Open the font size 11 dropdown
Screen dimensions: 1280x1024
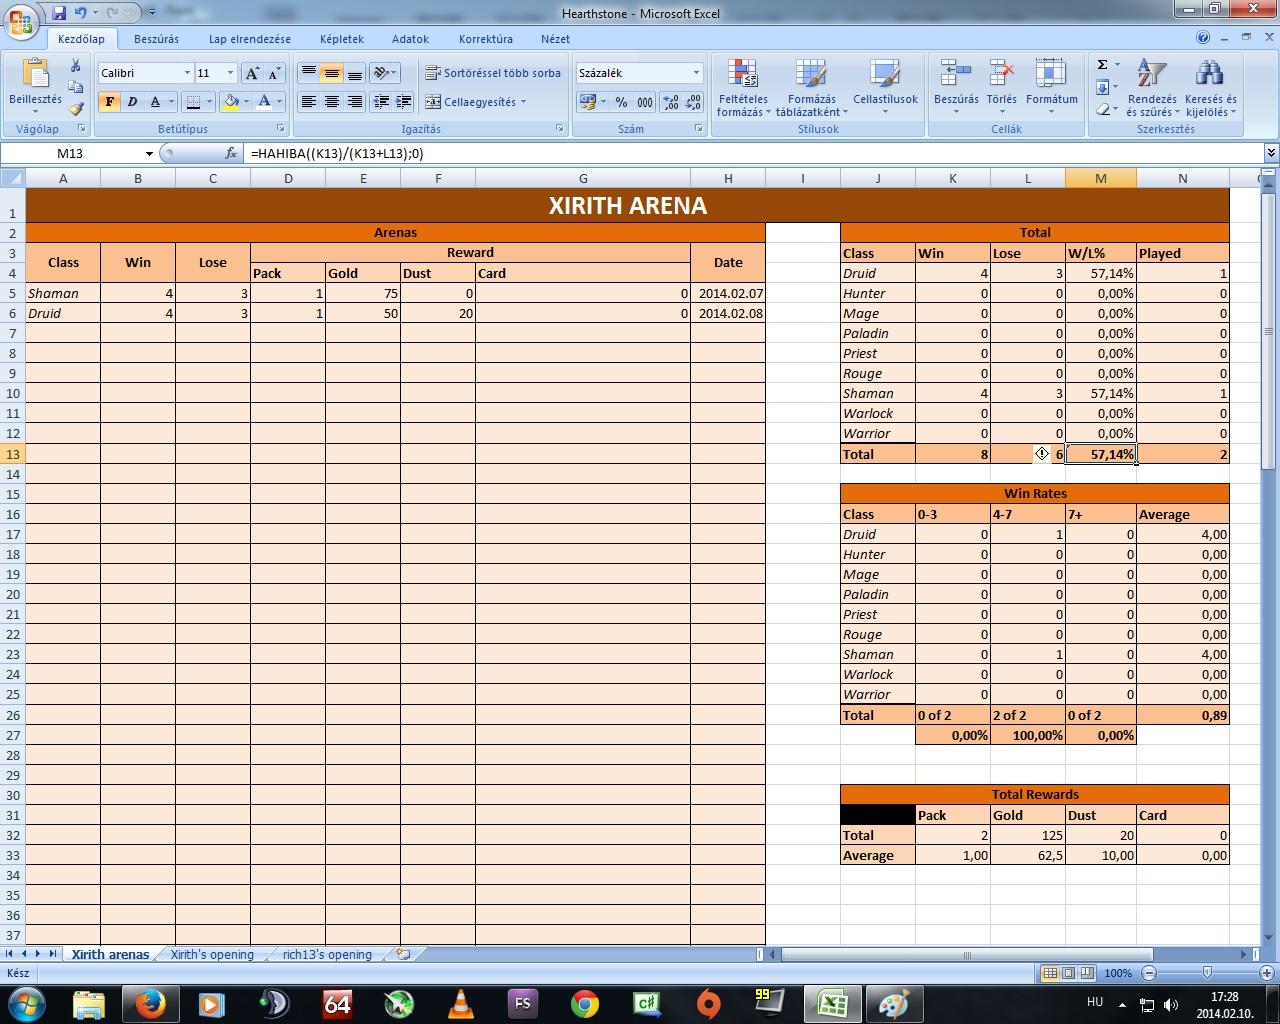(230, 73)
